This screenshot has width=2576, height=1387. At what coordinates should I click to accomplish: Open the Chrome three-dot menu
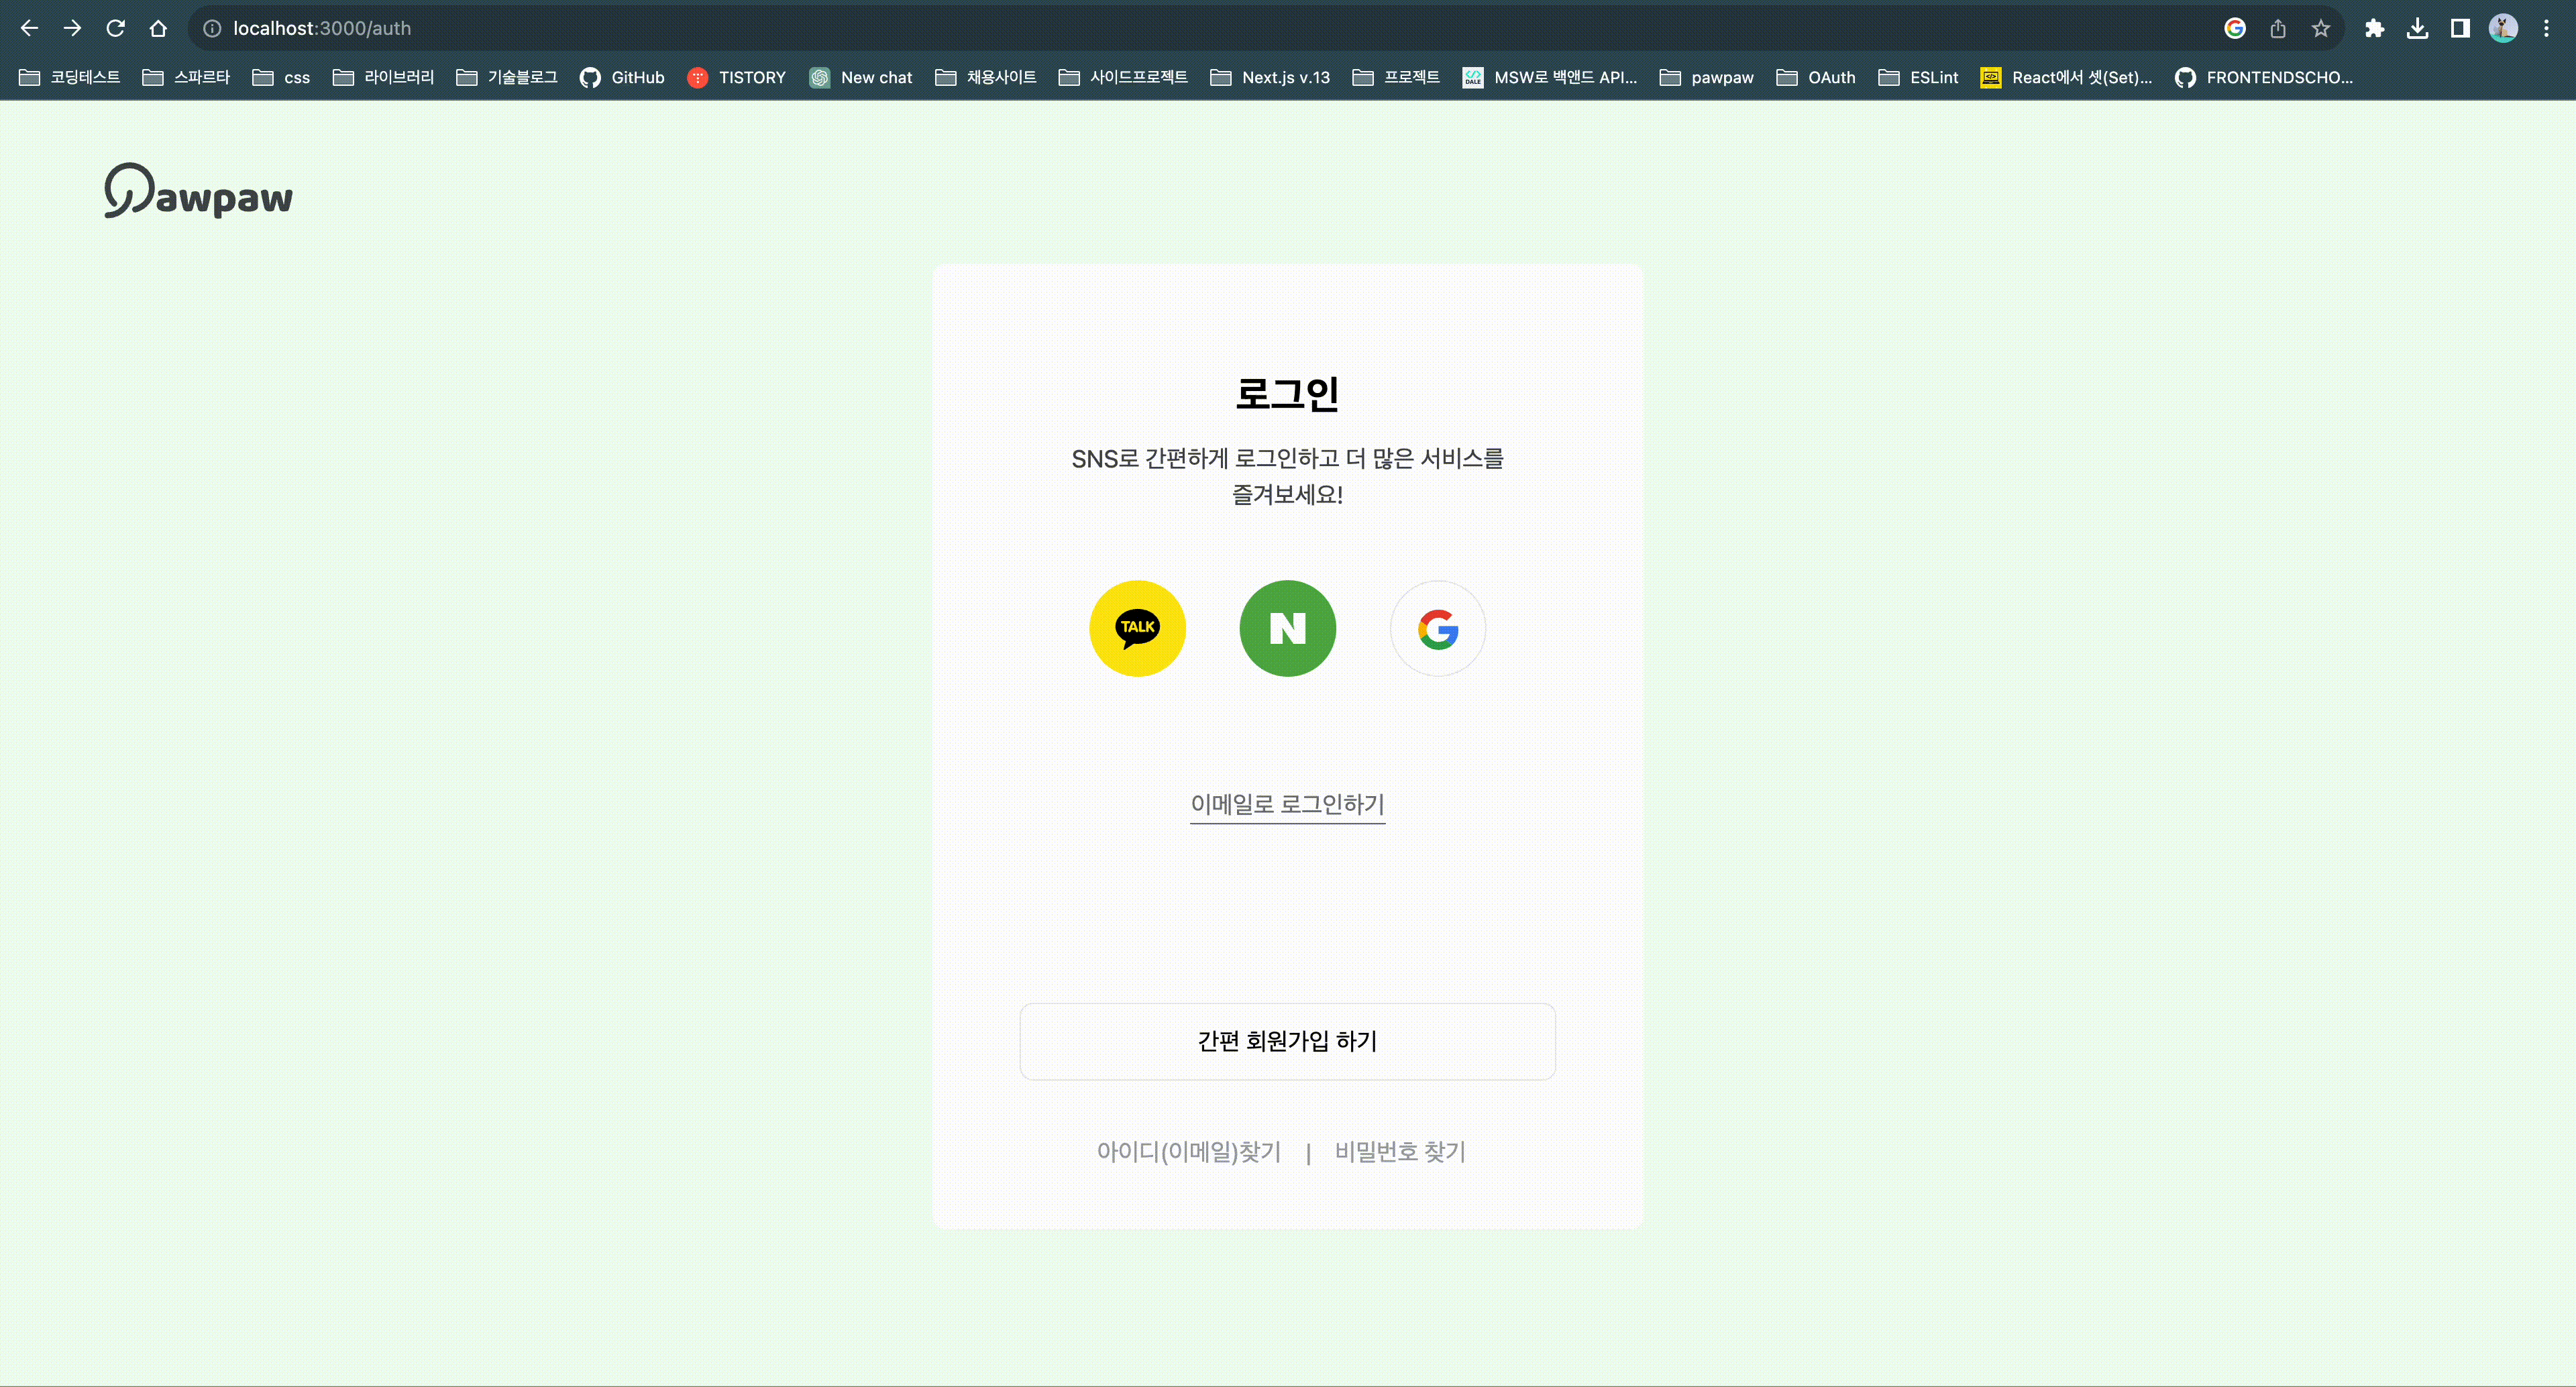pos(2546,28)
